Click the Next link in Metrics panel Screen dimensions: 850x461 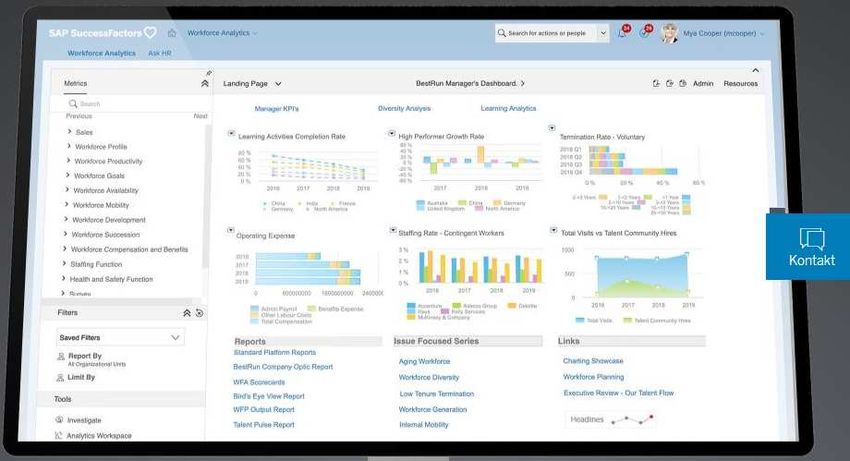click(200, 116)
